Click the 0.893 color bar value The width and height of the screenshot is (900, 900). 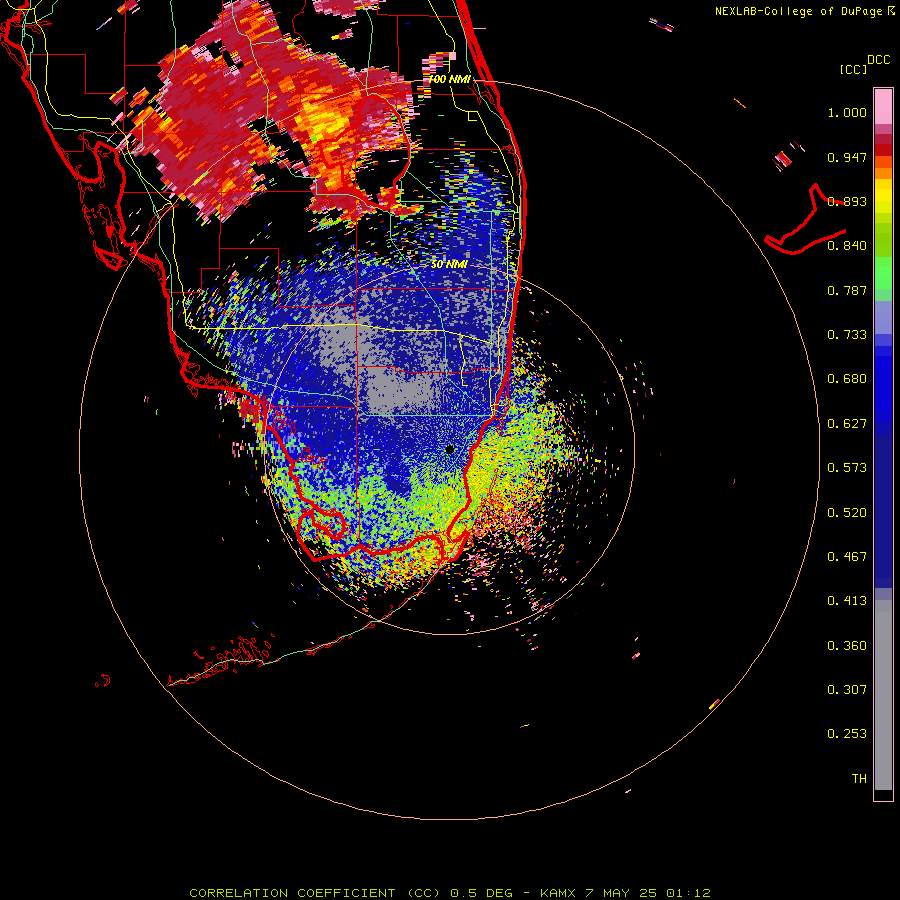(847, 201)
